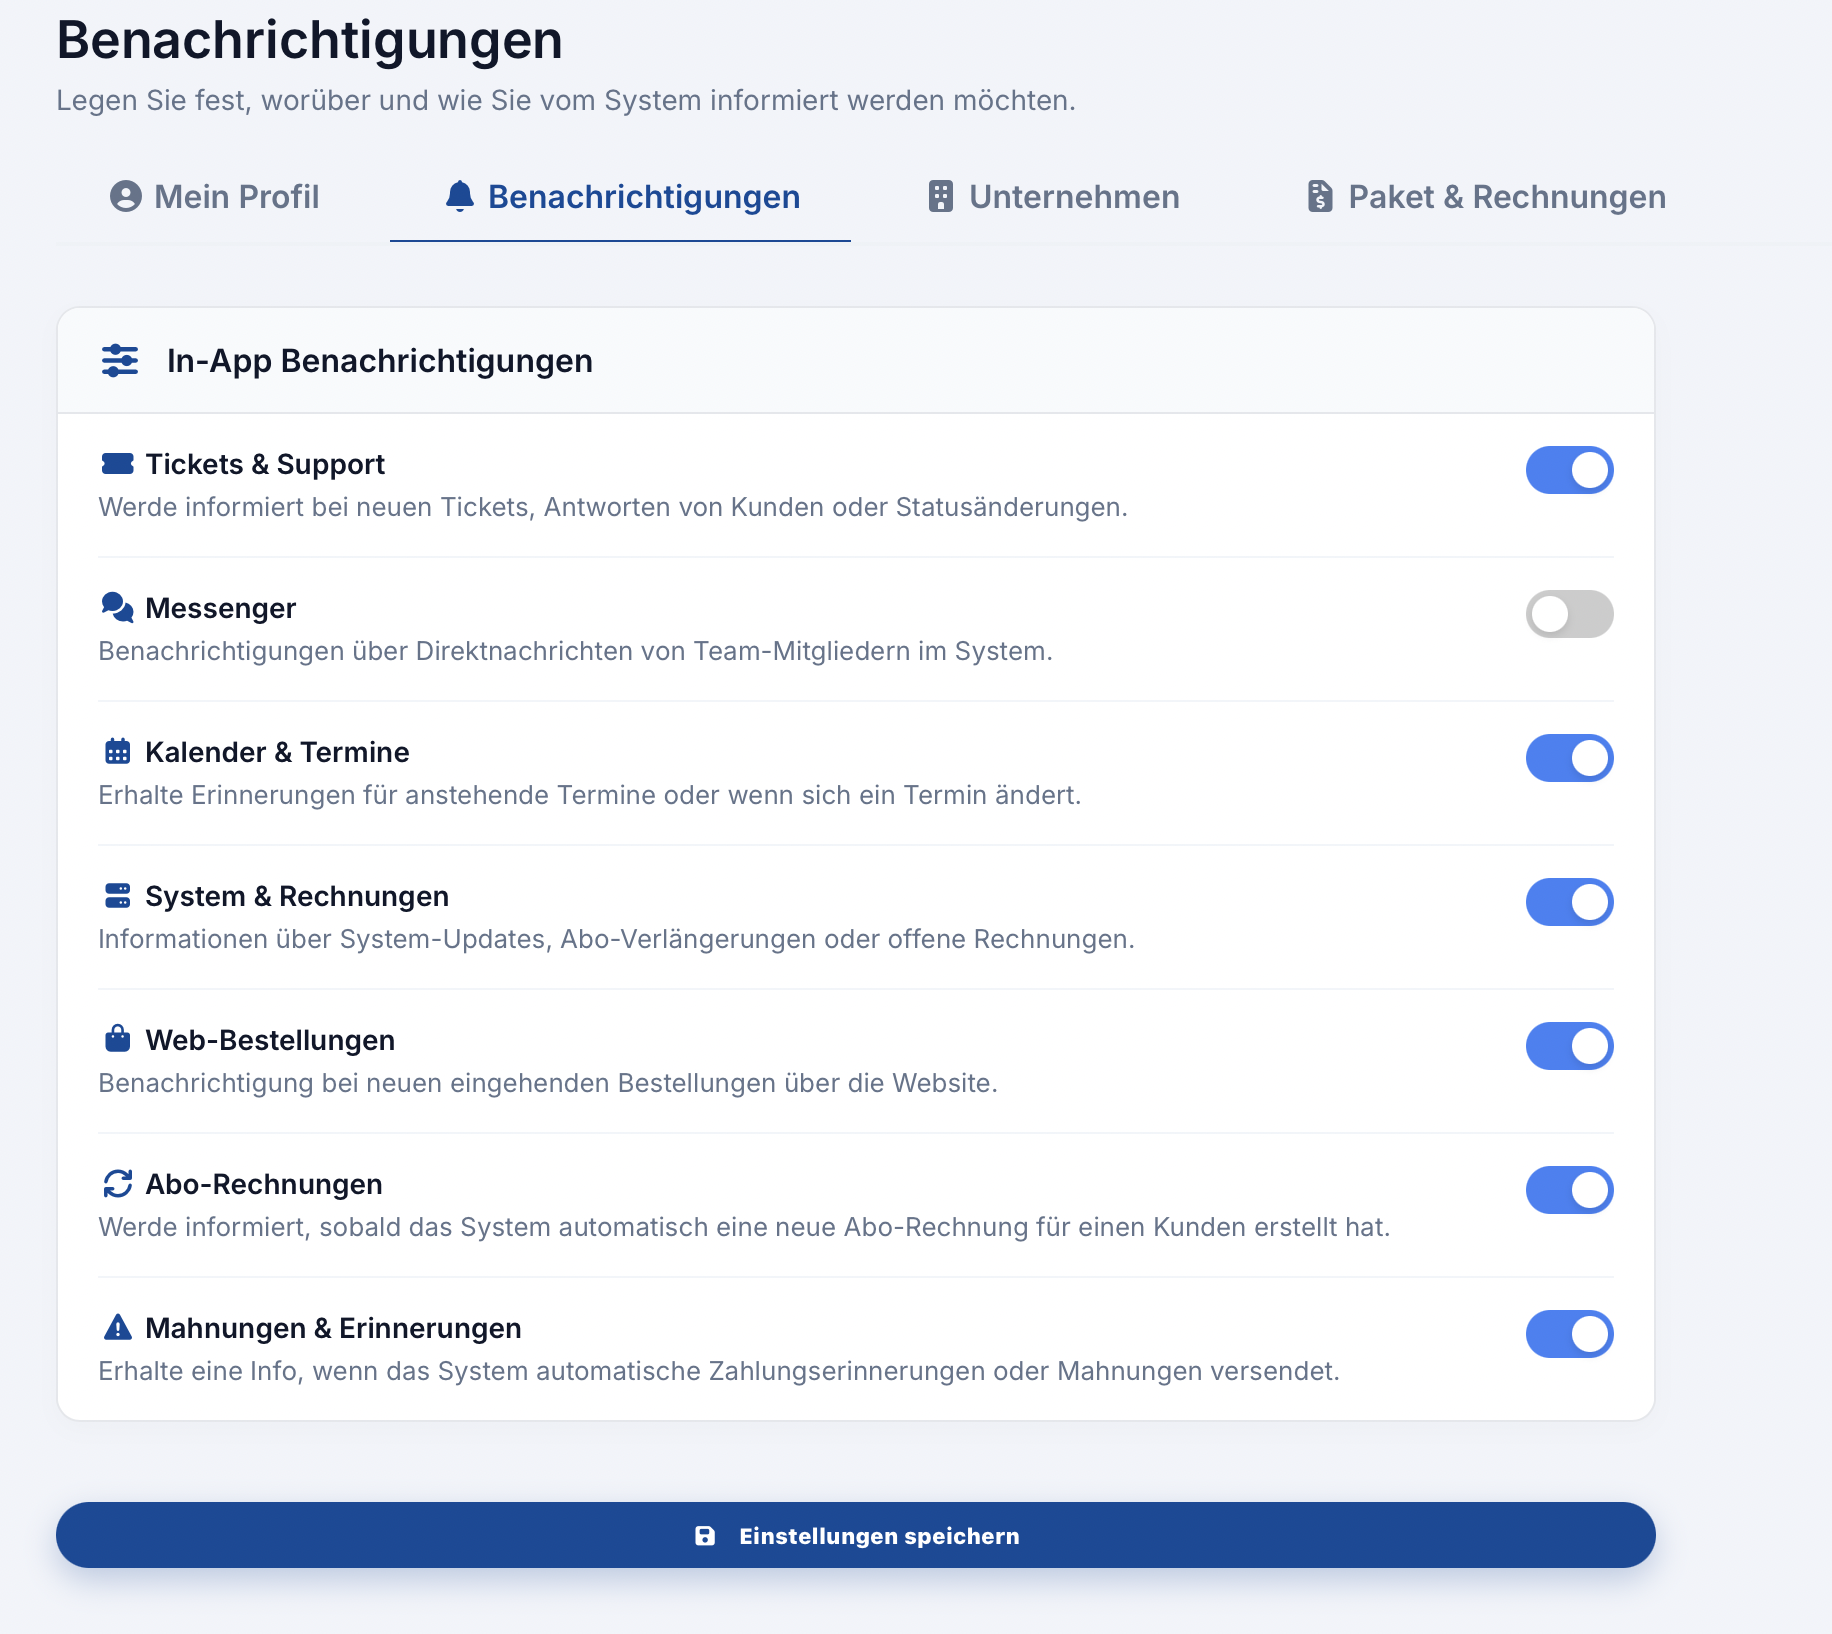Click the sliders icon in In-App Benachrichtigungen header
Image resolution: width=1832 pixels, height=1634 pixels.
pyautogui.click(x=120, y=360)
